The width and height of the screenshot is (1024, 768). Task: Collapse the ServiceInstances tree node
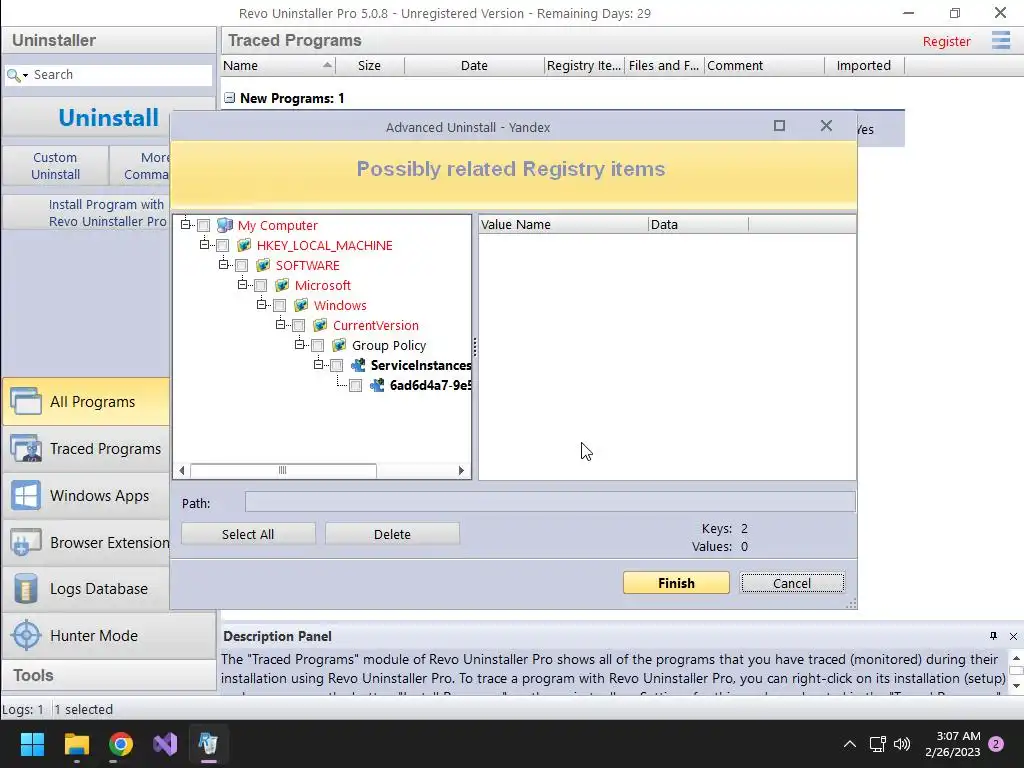[x=318, y=364]
